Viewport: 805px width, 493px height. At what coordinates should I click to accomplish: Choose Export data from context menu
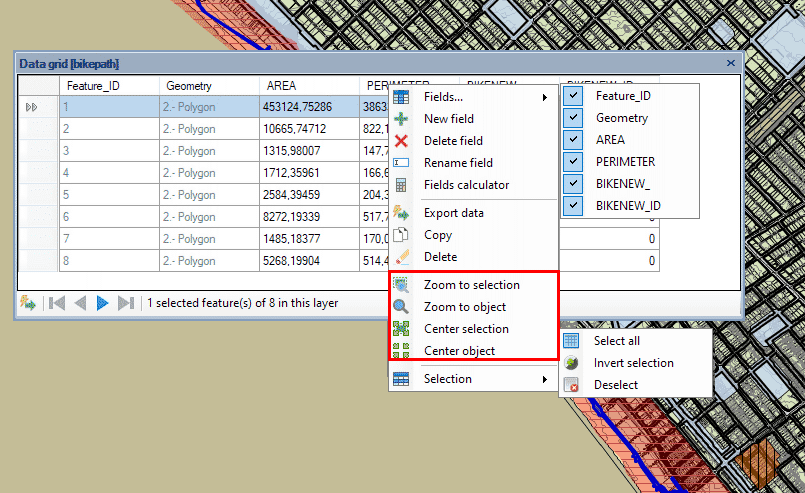[453, 213]
